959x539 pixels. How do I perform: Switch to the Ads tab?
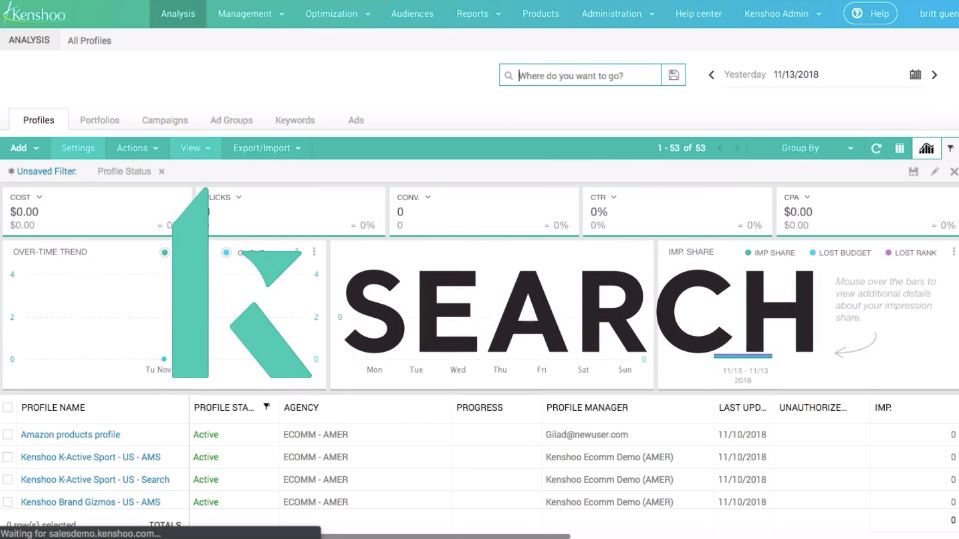coord(356,120)
